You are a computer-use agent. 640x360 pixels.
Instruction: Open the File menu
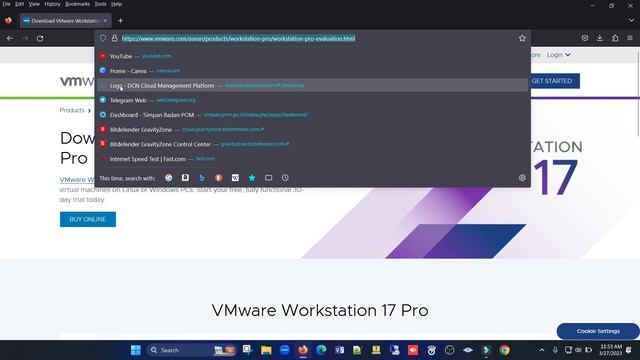pos(6,4)
